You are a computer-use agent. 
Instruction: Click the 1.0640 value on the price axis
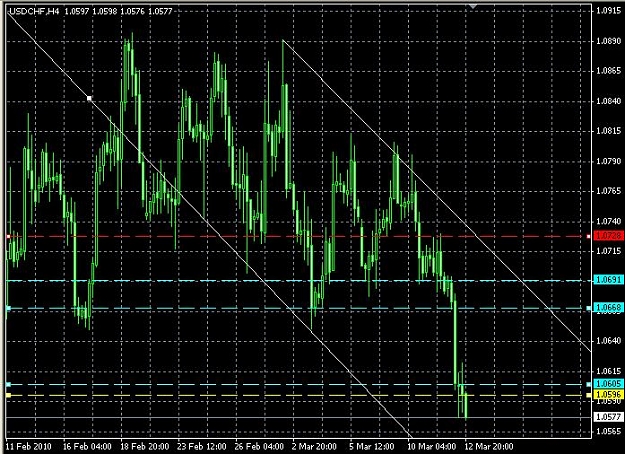pos(608,340)
